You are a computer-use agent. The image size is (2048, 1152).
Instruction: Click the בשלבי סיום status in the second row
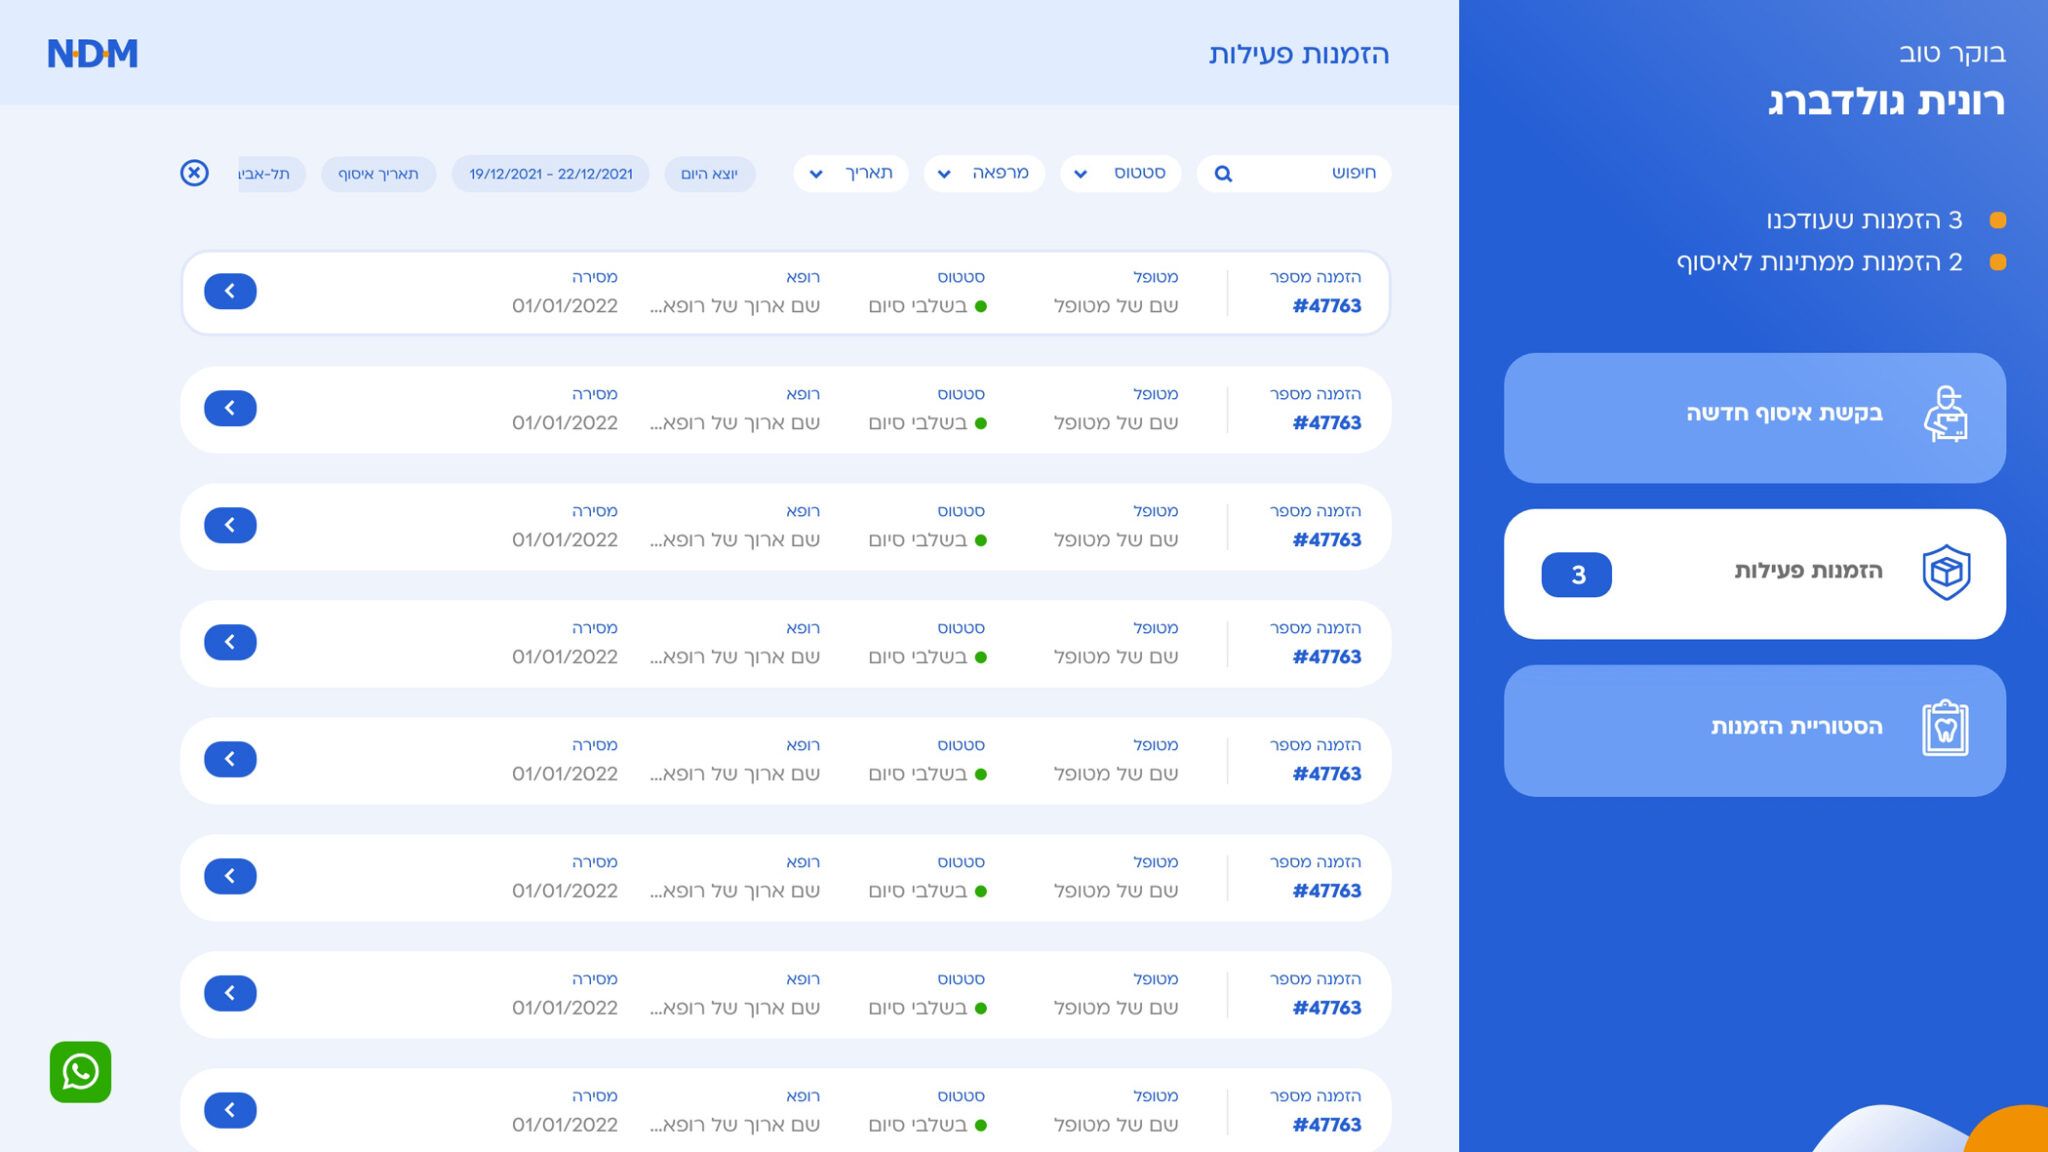coord(928,423)
